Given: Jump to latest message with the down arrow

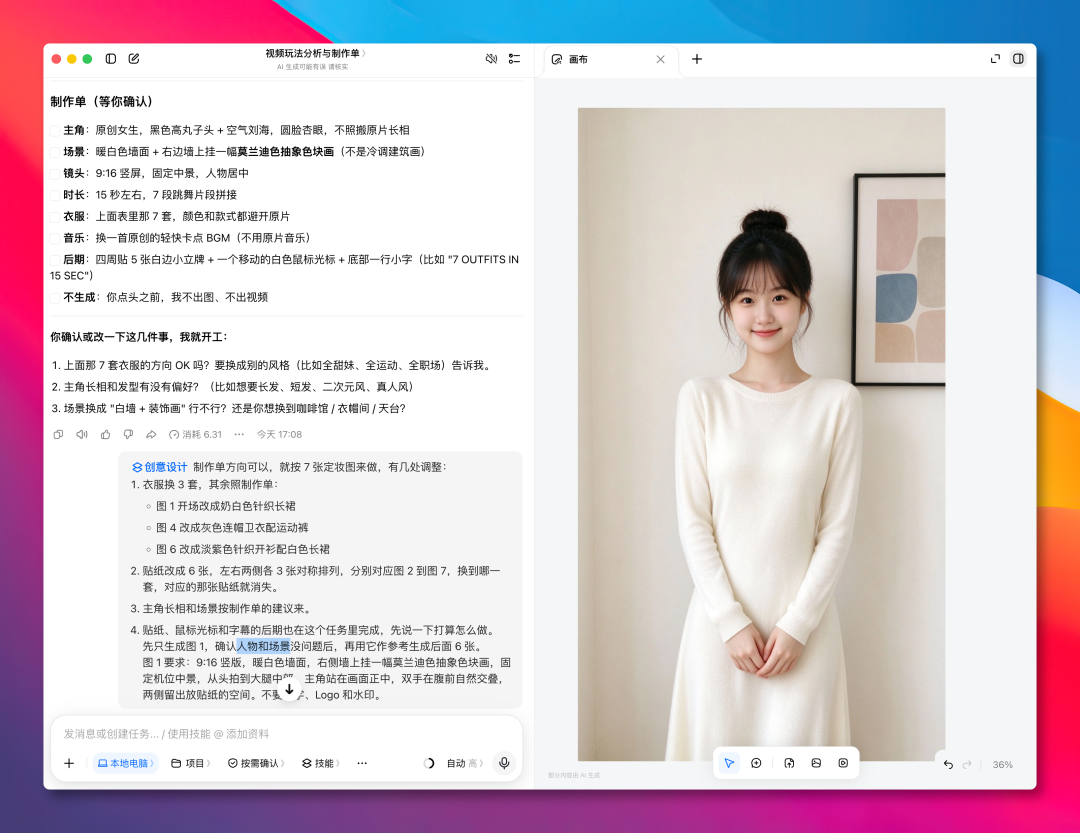Looking at the screenshot, I should (289, 689).
